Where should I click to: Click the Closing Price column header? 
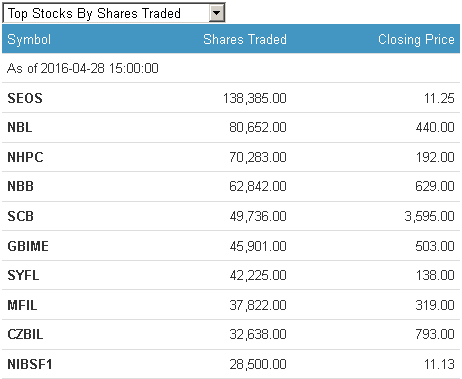[x=416, y=39]
